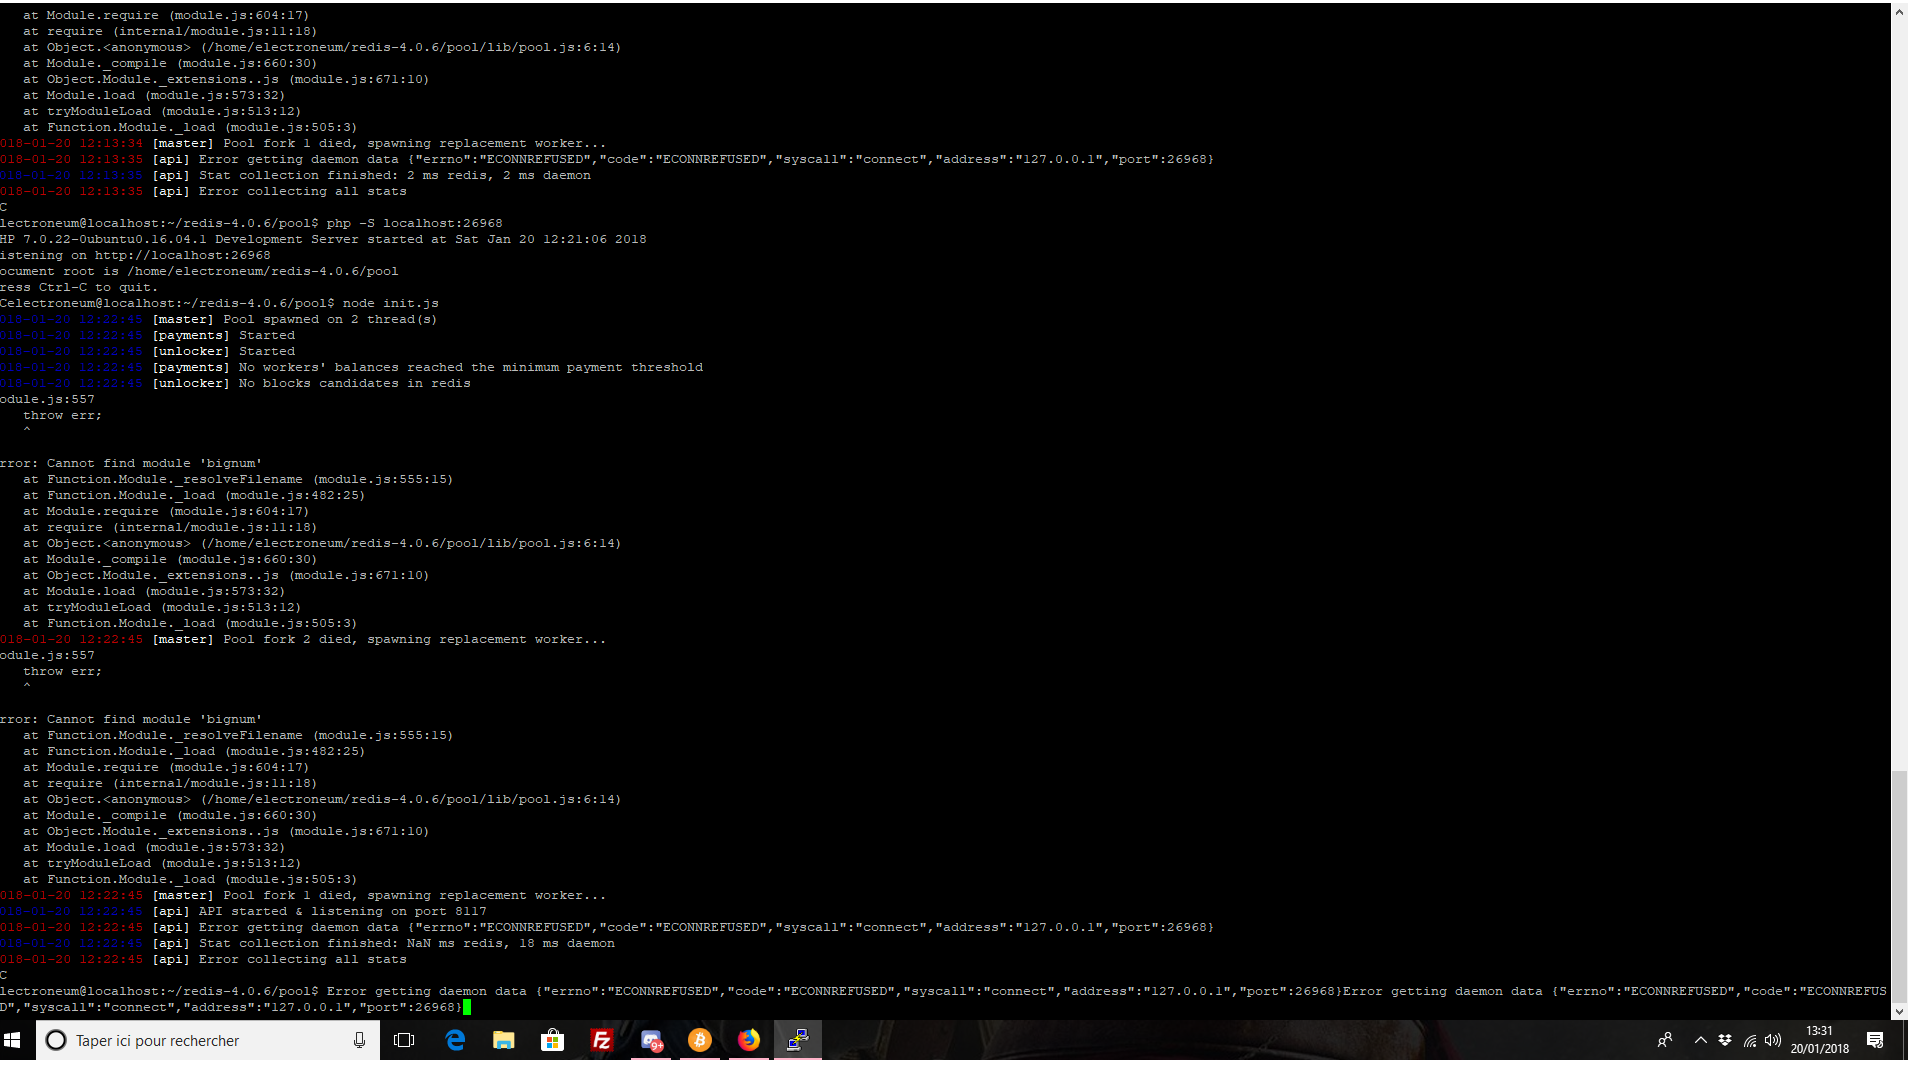The image size is (1920, 1080).
Task: Open File Explorer from the taskbar
Action: pyautogui.click(x=503, y=1040)
